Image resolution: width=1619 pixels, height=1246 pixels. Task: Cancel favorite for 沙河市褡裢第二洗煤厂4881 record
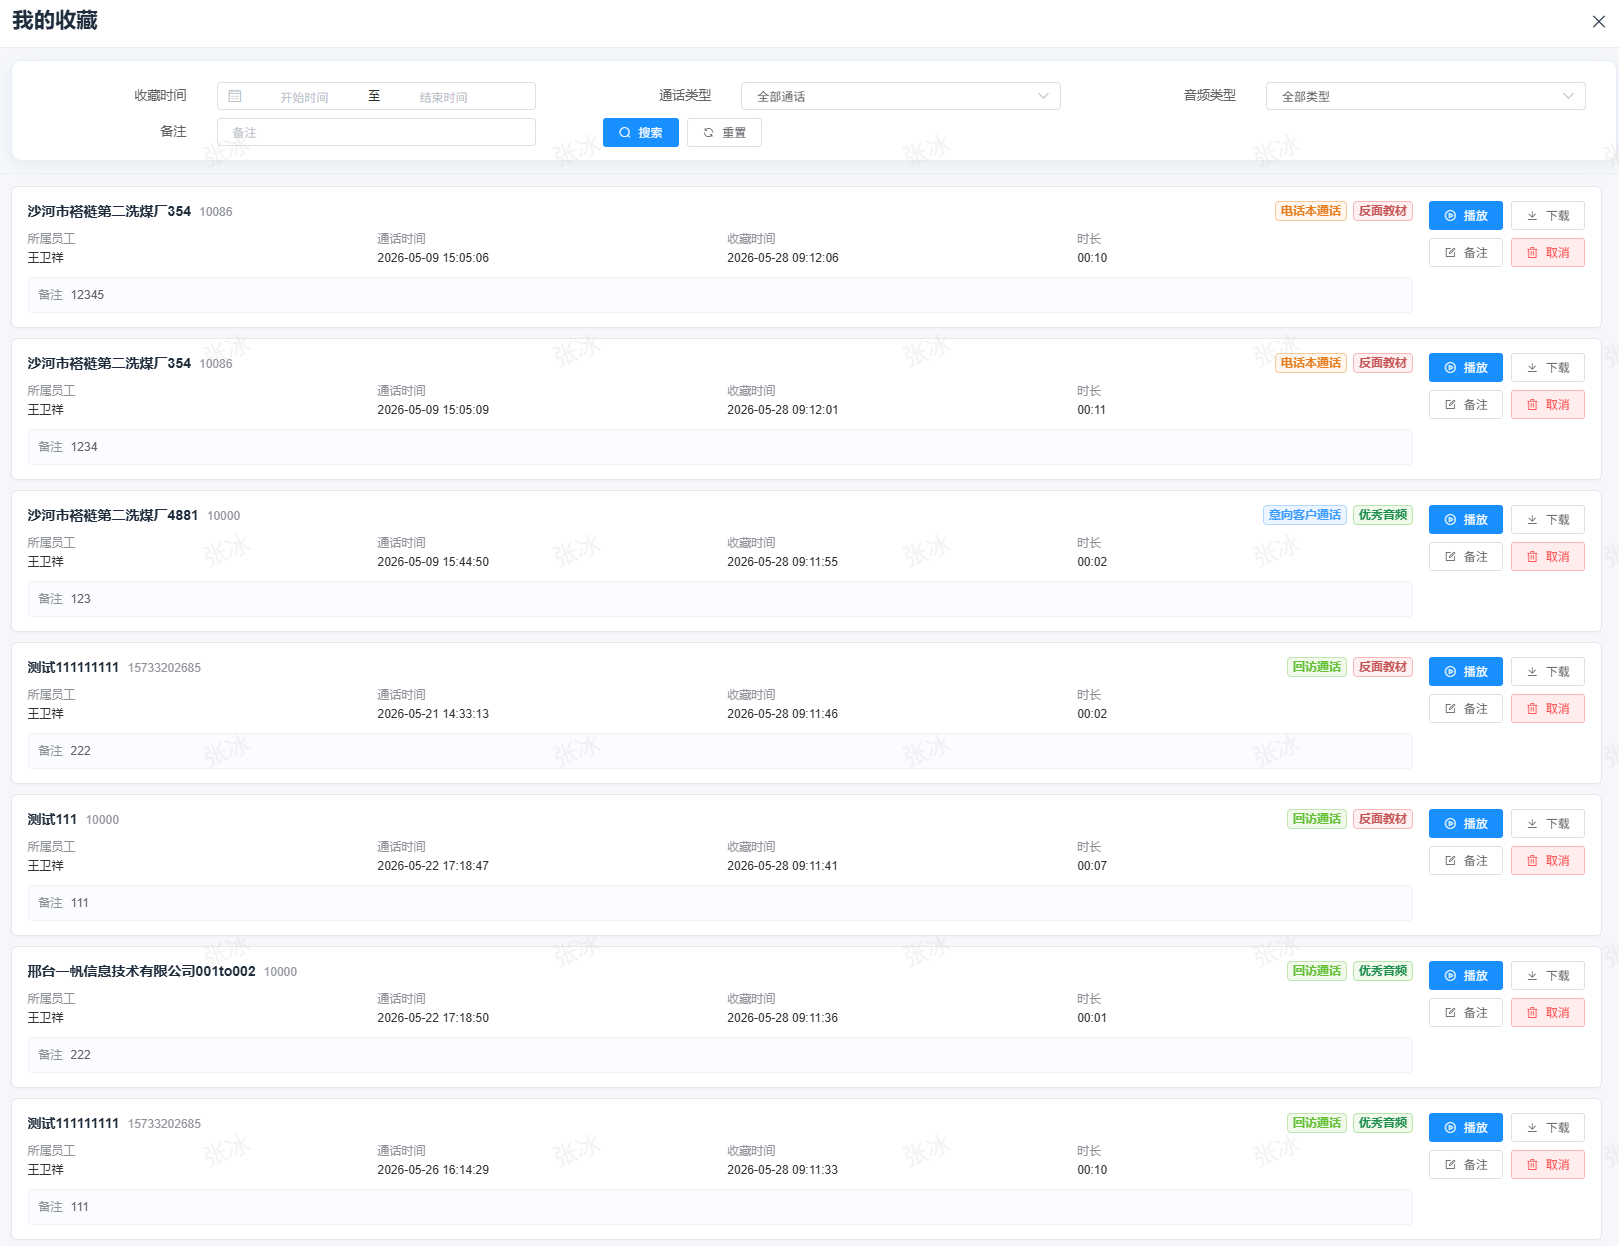pos(1547,556)
